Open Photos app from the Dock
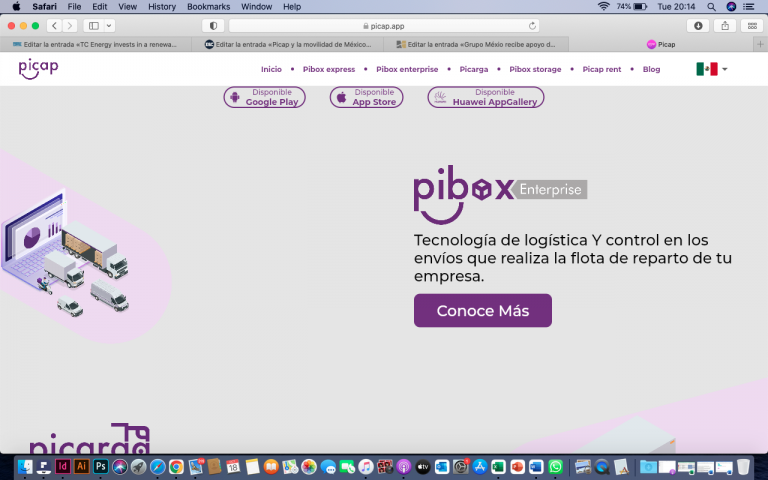 tap(309, 467)
